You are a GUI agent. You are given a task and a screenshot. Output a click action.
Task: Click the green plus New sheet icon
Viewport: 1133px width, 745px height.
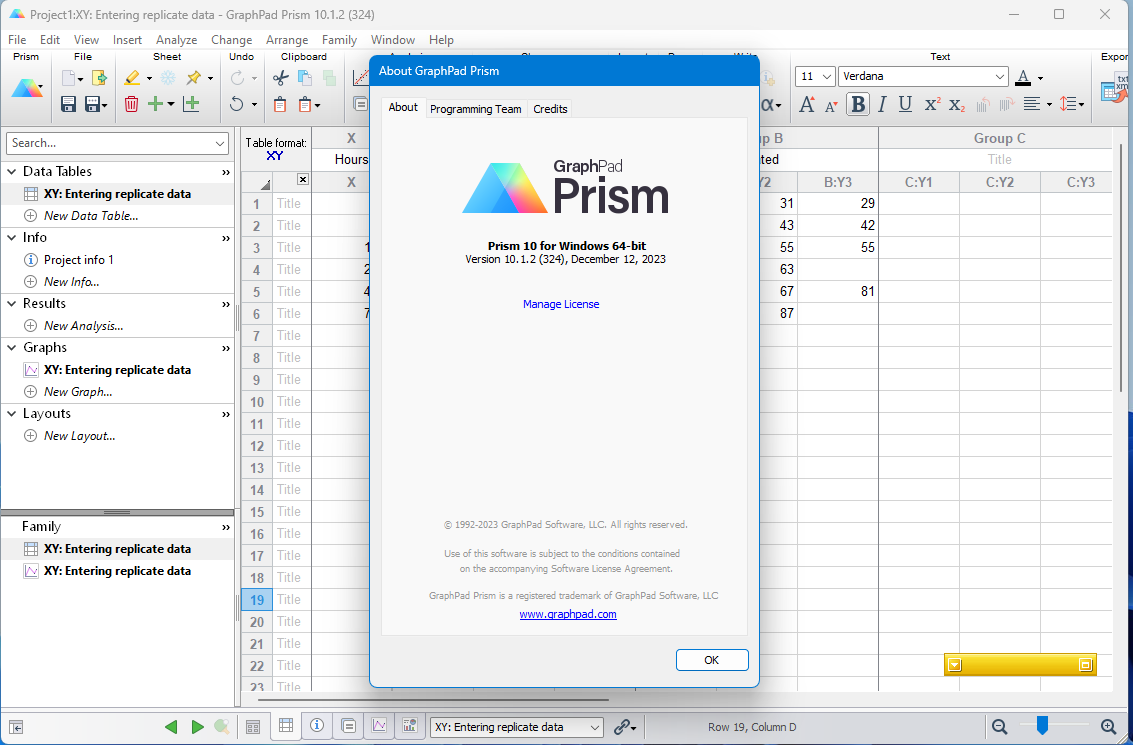tap(154, 104)
